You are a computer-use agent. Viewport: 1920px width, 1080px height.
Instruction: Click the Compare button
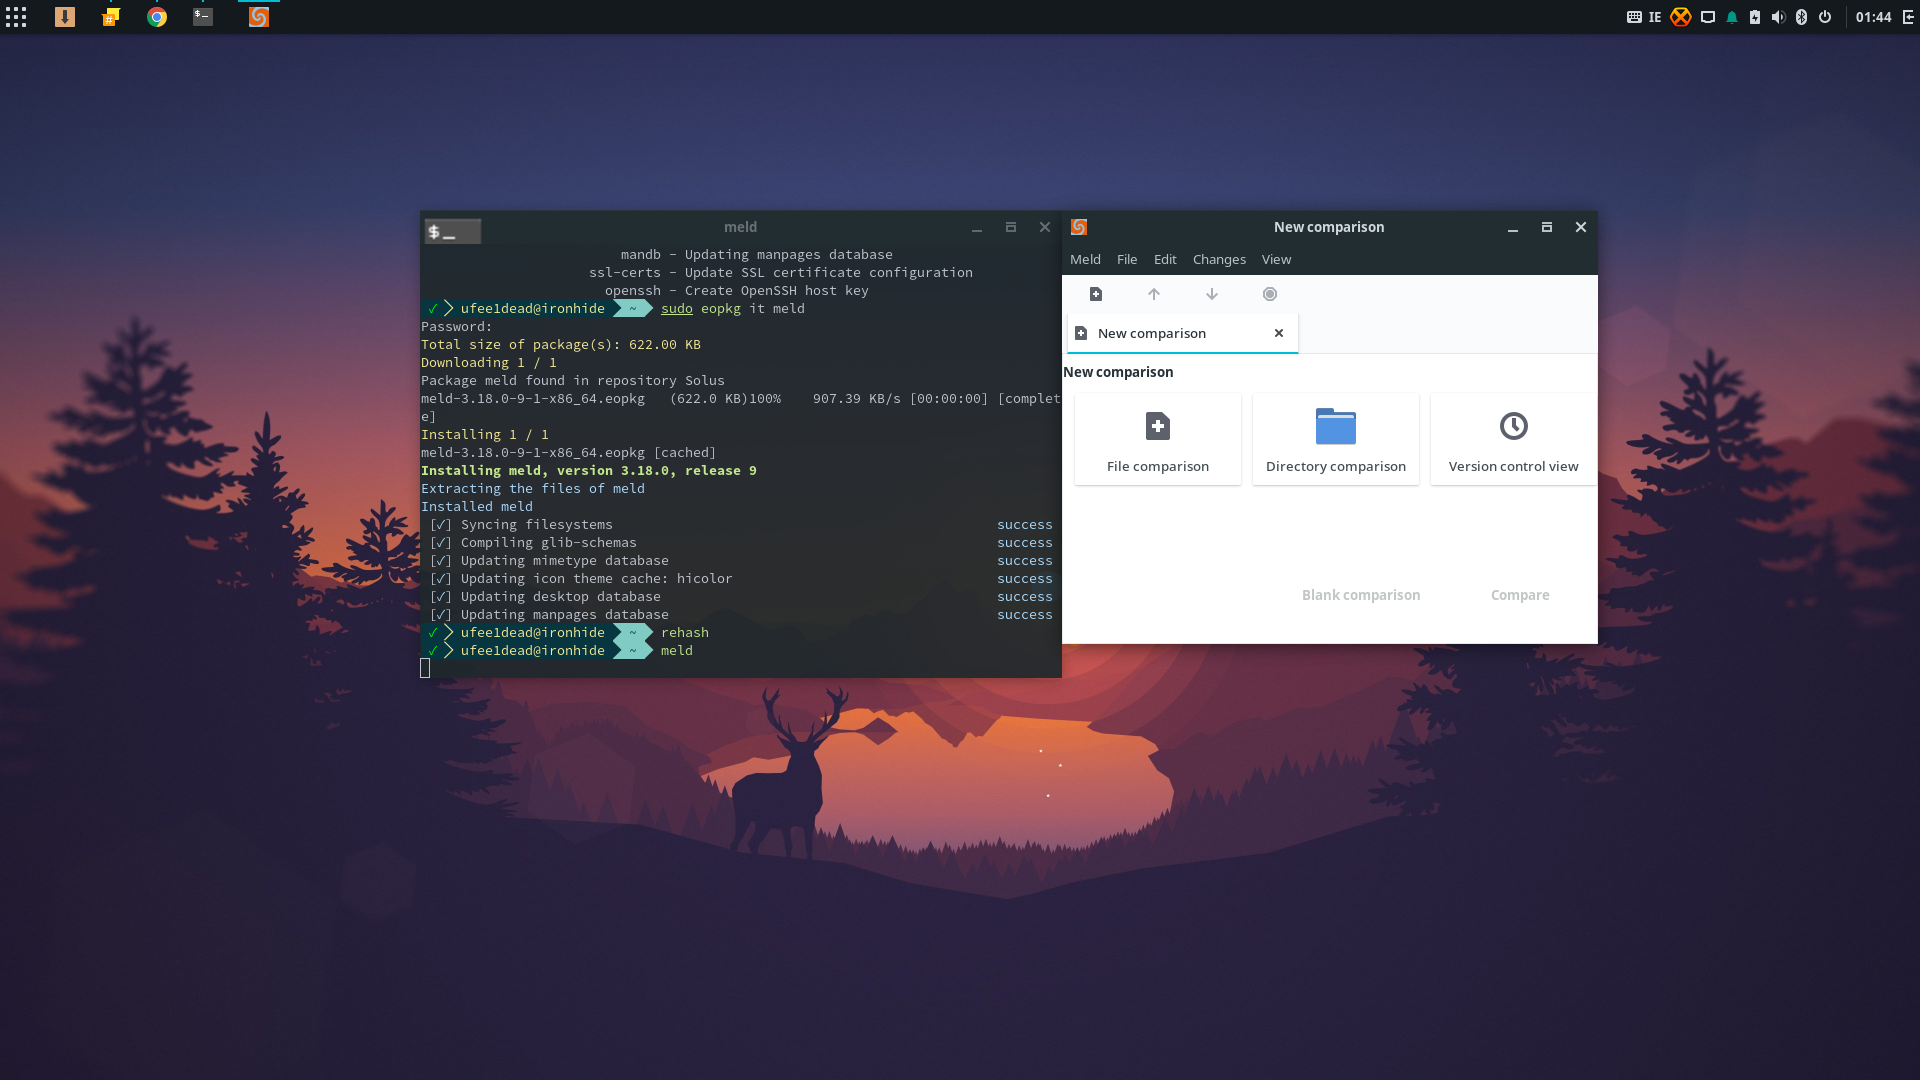pos(1520,595)
